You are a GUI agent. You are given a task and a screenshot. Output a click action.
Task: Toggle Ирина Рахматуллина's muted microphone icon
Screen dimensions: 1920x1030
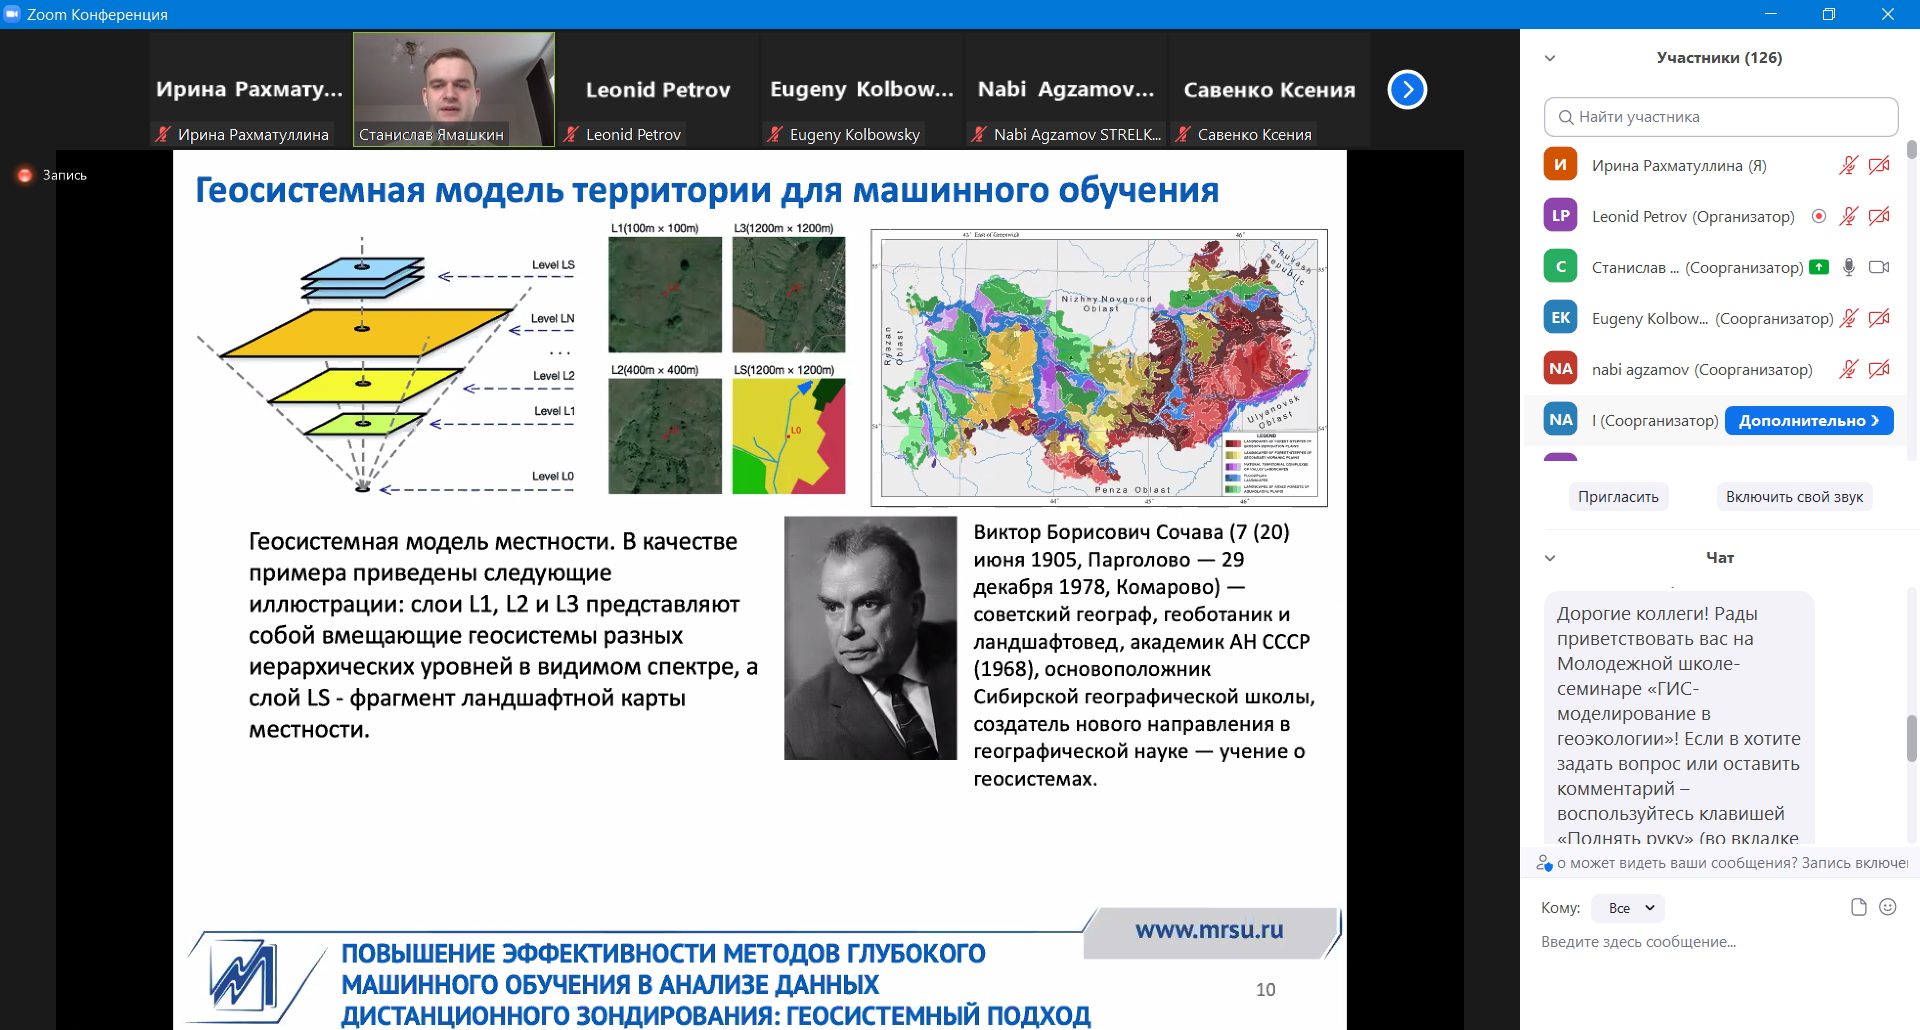click(1848, 165)
